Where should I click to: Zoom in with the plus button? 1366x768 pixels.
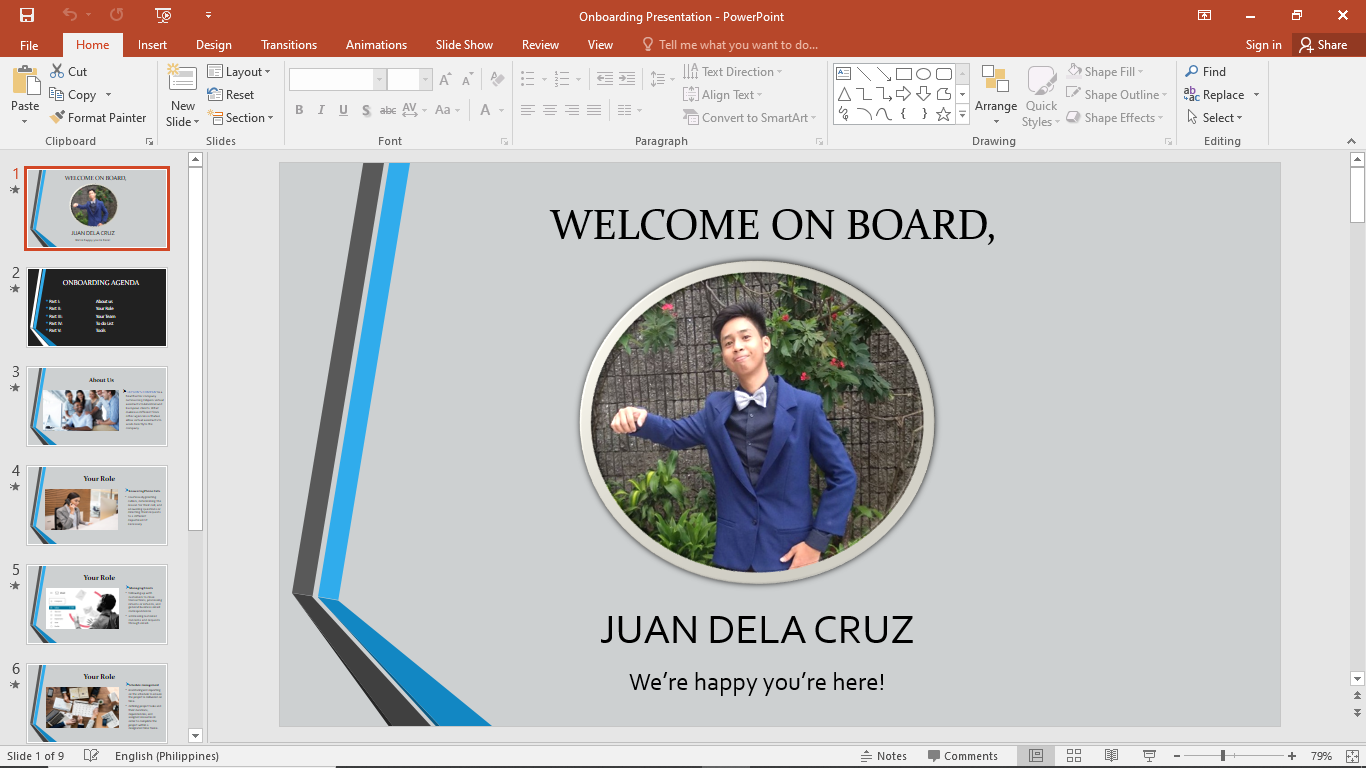(x=1292, y=756)
